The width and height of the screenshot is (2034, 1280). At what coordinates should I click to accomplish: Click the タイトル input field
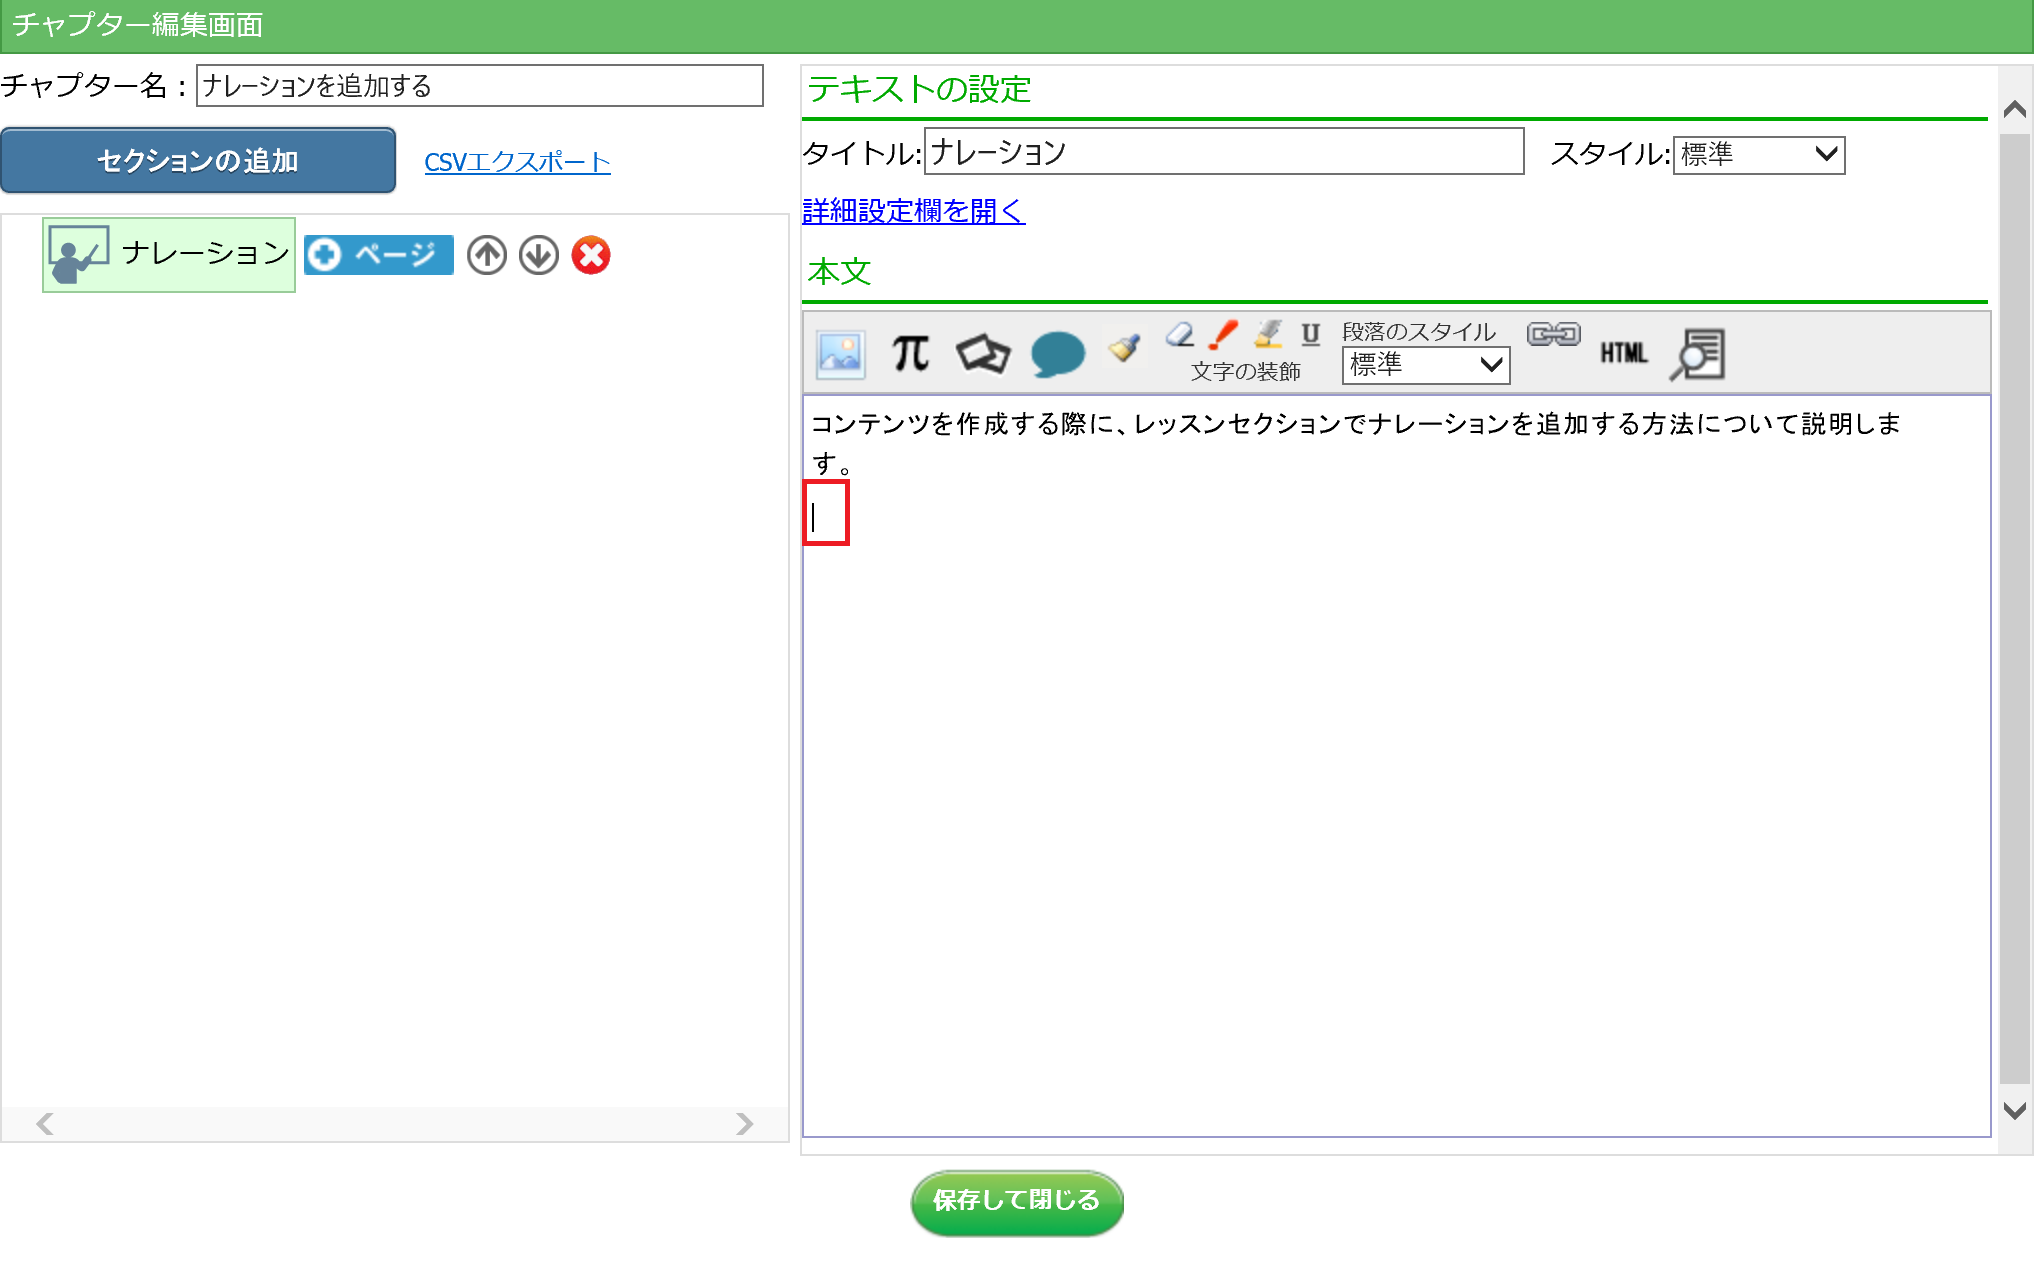(1223, 152)
